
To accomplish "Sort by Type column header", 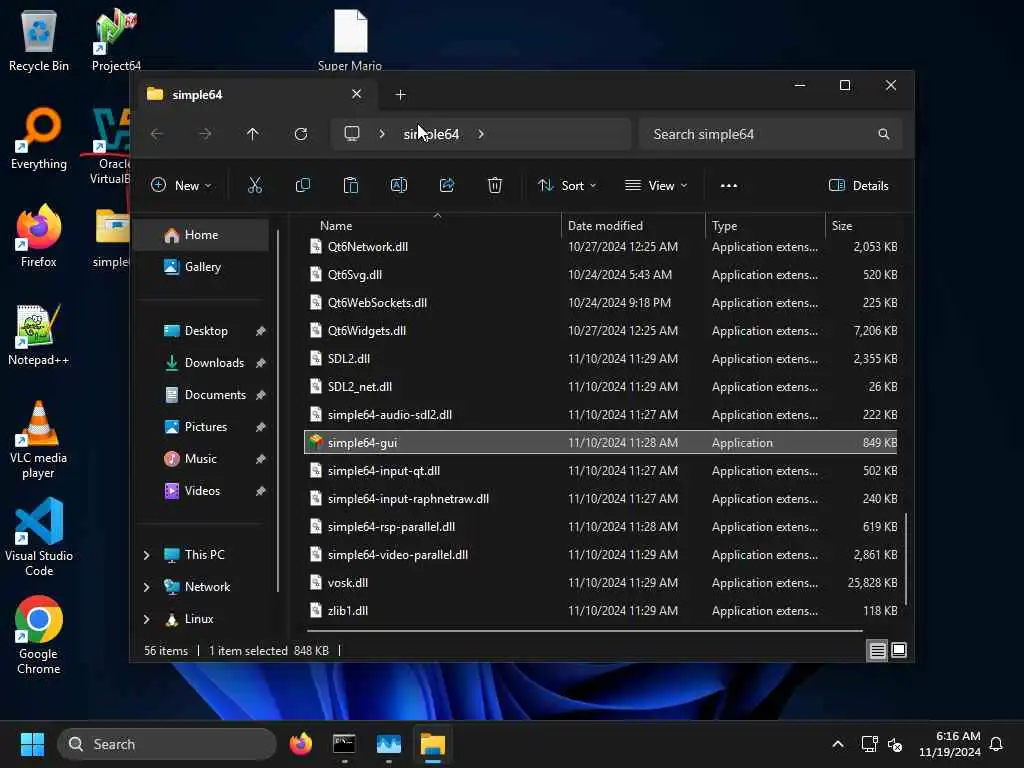I will (x=765, y=226).
